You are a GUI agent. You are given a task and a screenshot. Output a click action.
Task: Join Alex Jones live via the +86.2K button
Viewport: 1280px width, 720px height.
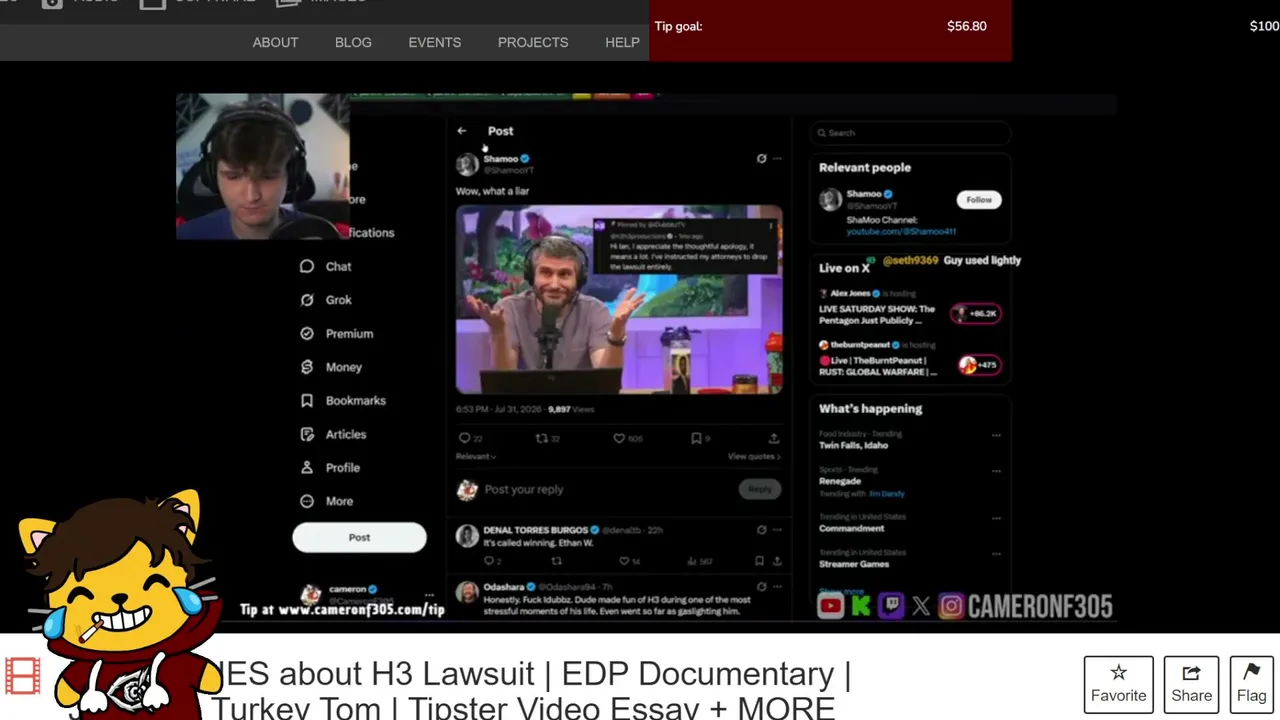[x=976, y=313]
